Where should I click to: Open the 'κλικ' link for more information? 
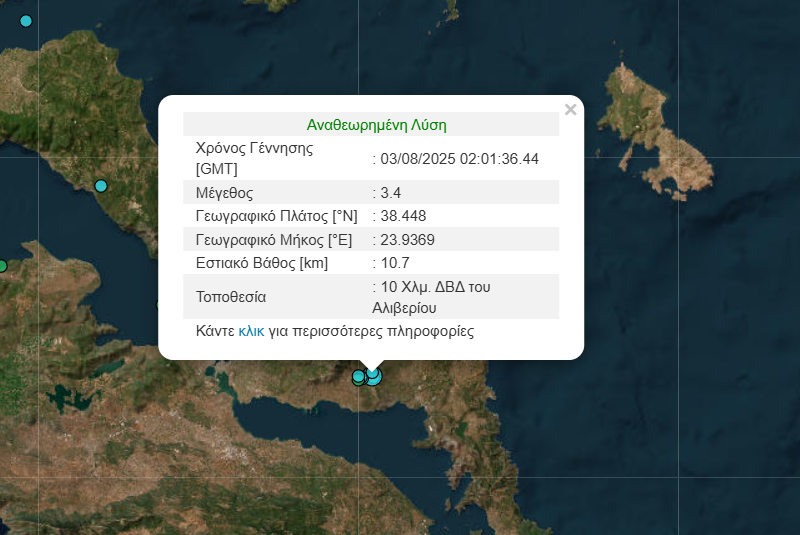pyautogui.click(x=251, y=331)
